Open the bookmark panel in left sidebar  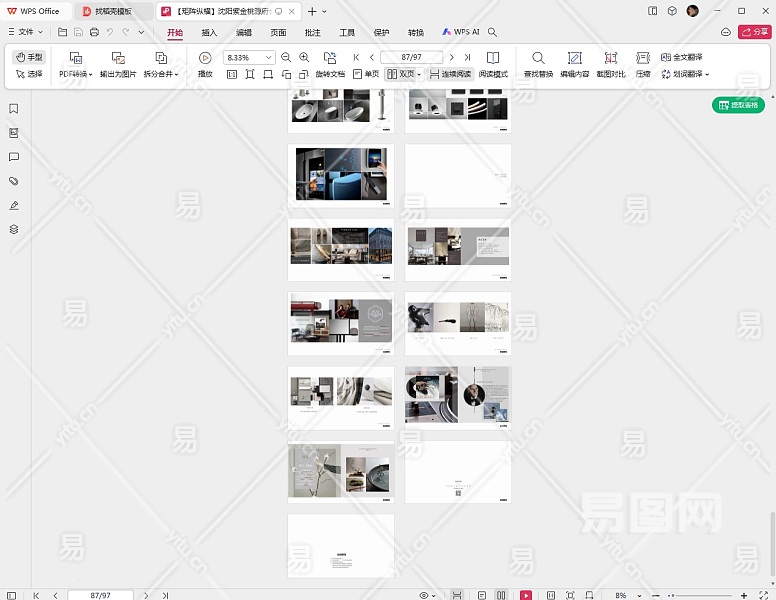point(14,109)
